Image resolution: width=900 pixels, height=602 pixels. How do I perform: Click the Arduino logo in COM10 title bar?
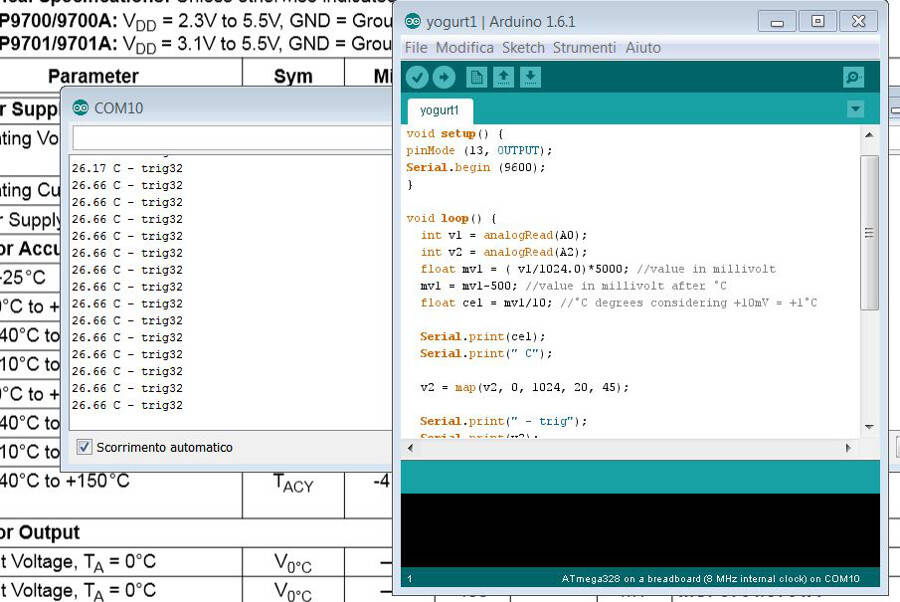pyautogui.click(x=81, y=107)
